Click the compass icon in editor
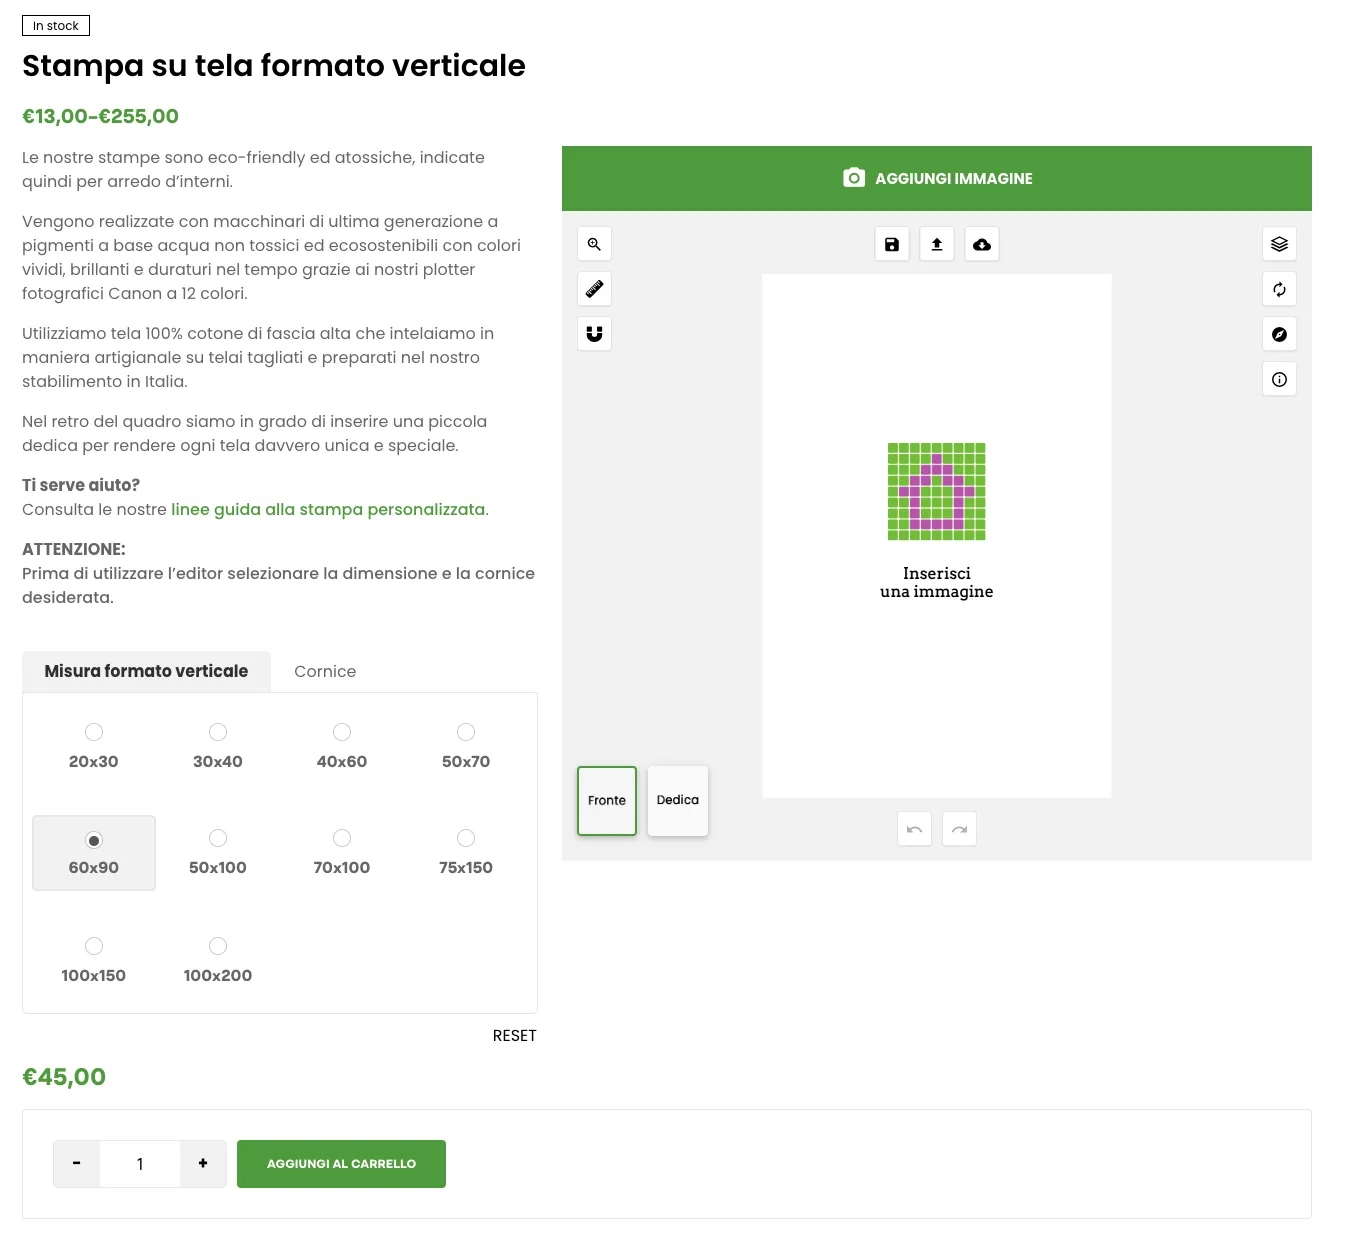1358x1240 pixels. [1279, 334]
